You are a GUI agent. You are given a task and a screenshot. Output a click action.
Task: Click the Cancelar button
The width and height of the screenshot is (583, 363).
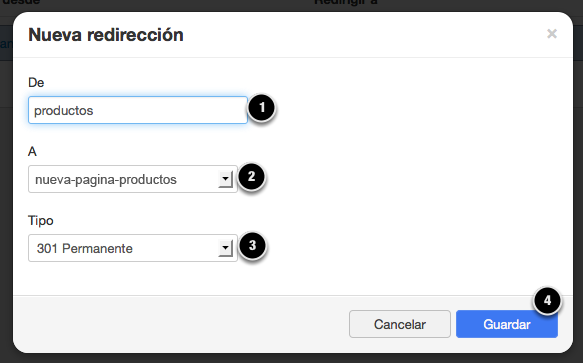tap(400, 324)
